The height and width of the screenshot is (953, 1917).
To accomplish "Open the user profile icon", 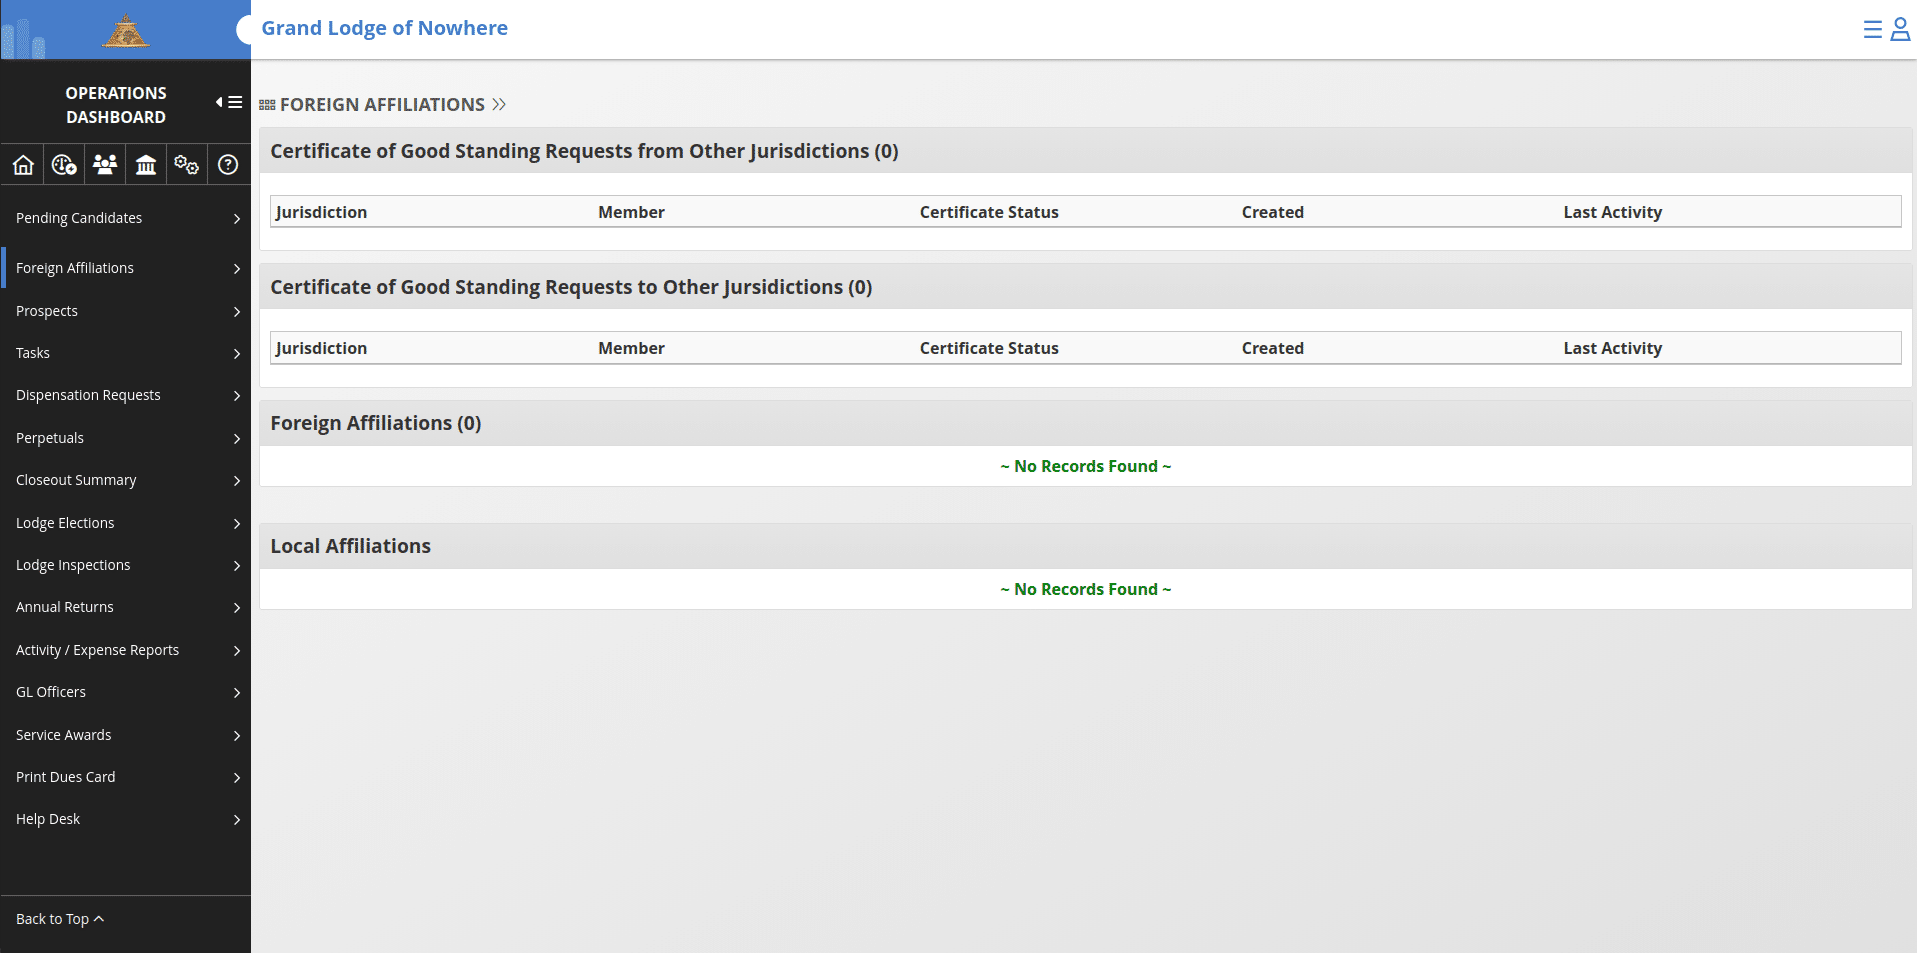I will coord(1900,29).
